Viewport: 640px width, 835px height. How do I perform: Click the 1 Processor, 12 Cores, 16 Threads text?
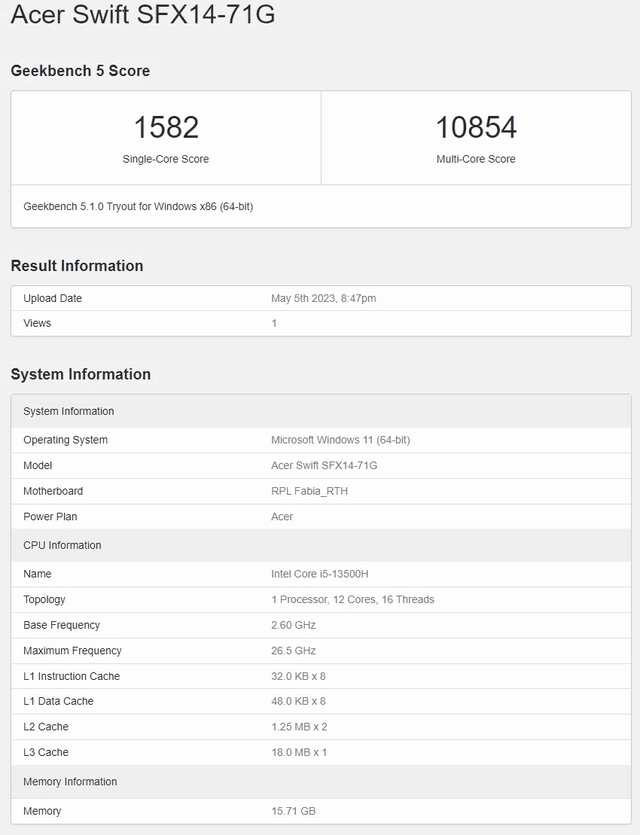click(x=352, y=600)
